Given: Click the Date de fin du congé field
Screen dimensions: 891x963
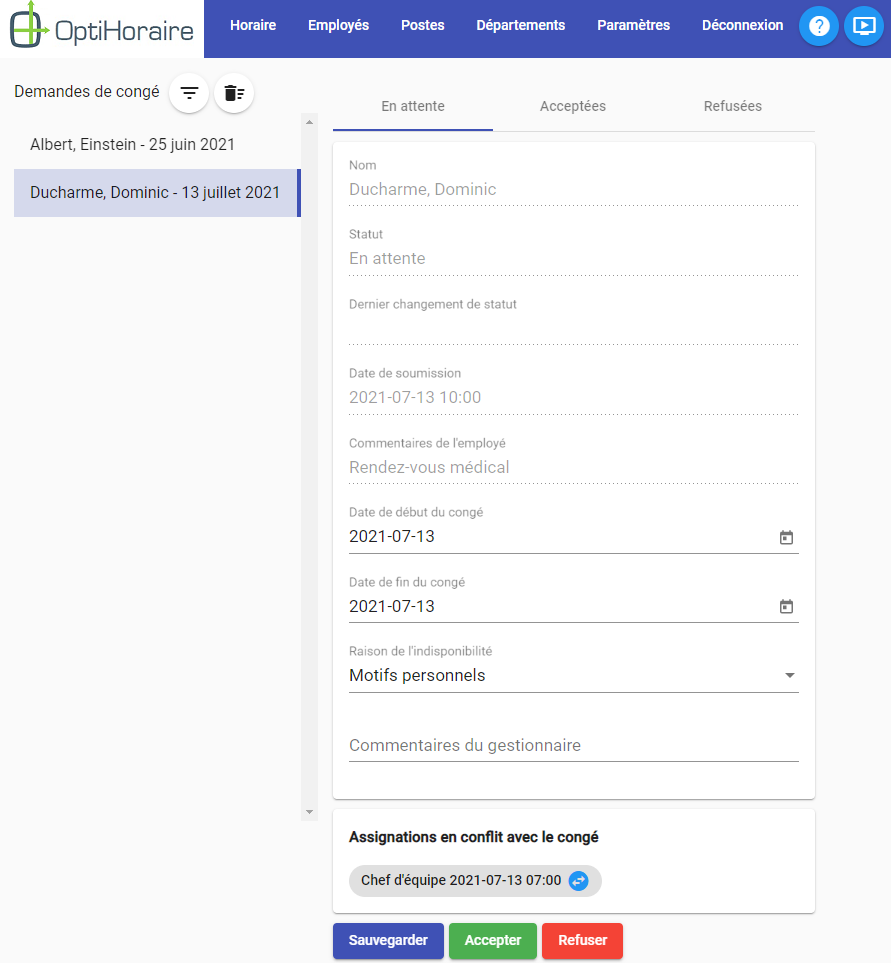Looking at the screenshot, I should 574,606.
